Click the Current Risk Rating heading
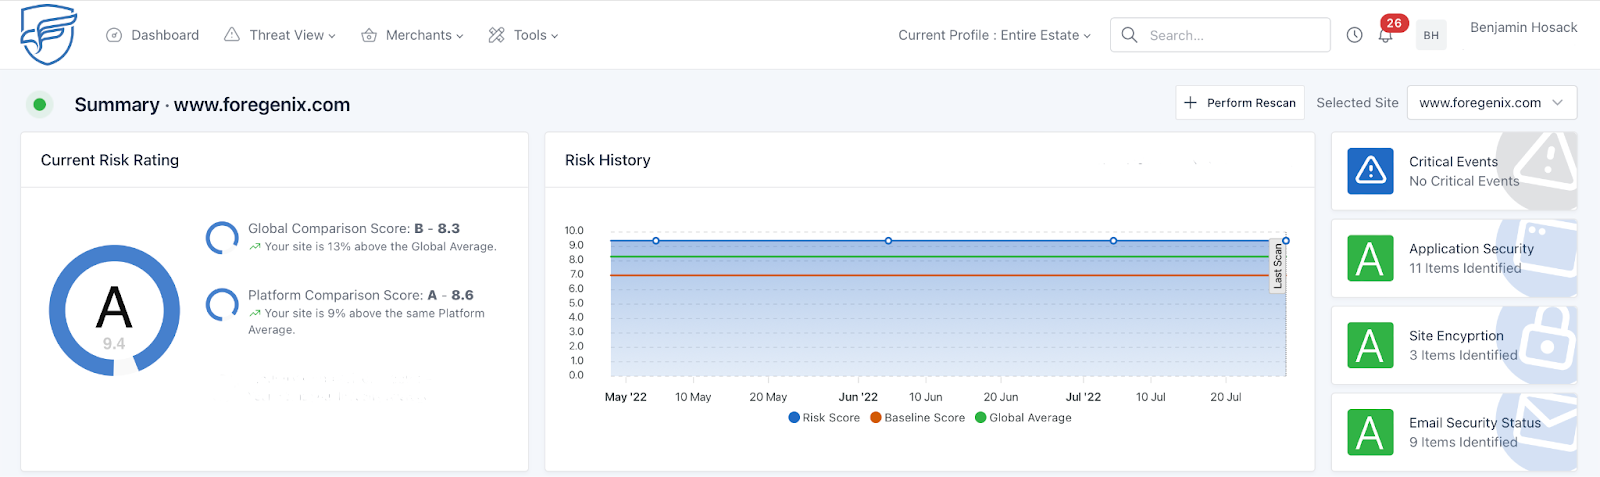Screen dimensions: 1600x477 [x=110, y=160]
